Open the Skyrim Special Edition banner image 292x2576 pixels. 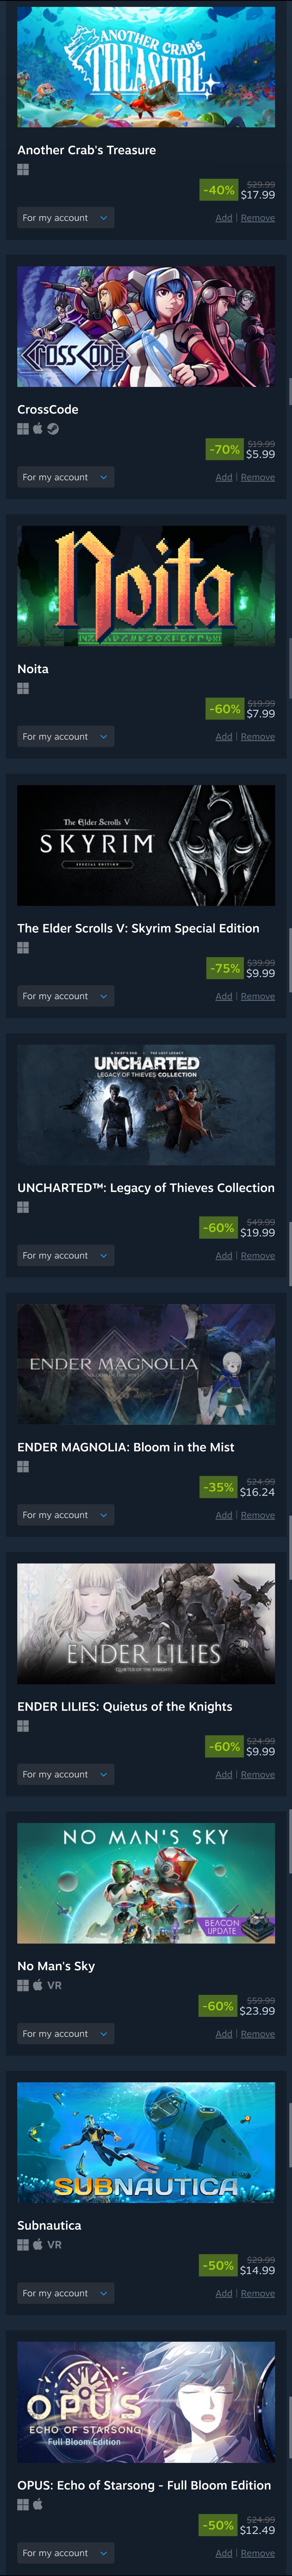(x=146, y=845)
